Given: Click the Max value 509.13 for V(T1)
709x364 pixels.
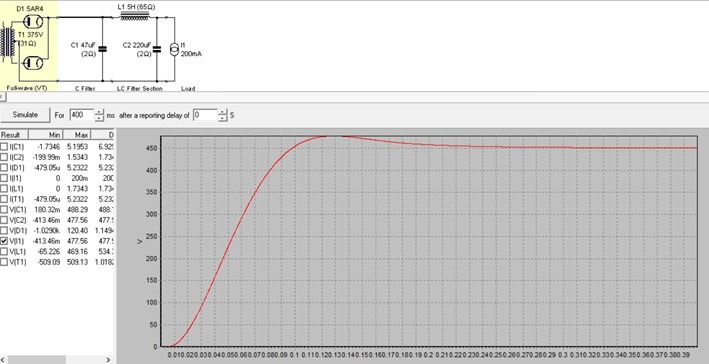Looking at the screenshot, I should coord(78,262).
